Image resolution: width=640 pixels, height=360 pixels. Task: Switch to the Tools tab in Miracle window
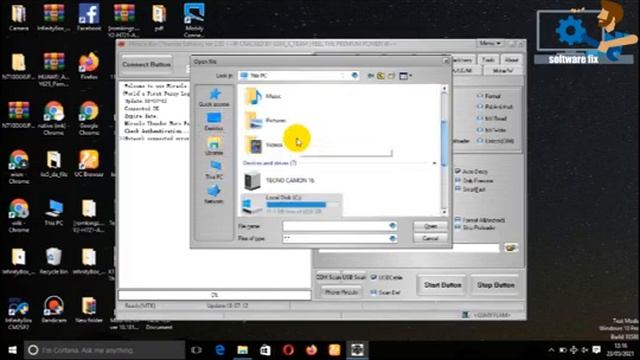click(x=488, y=60)
